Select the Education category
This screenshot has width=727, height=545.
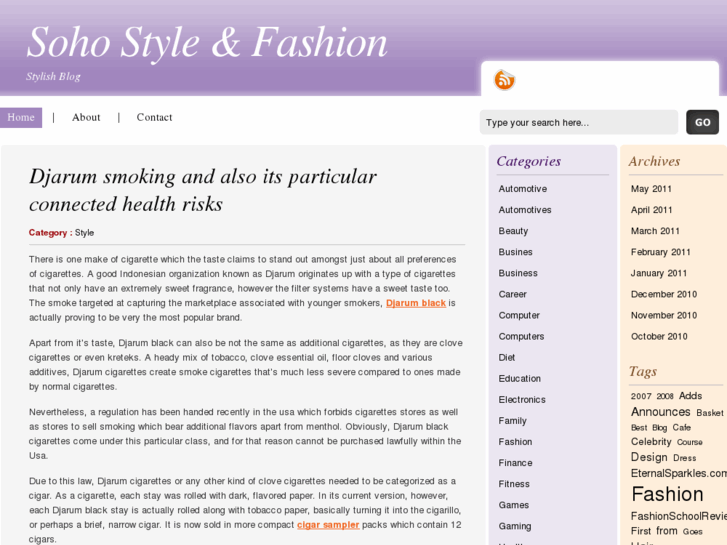click(x=519, y=379)
